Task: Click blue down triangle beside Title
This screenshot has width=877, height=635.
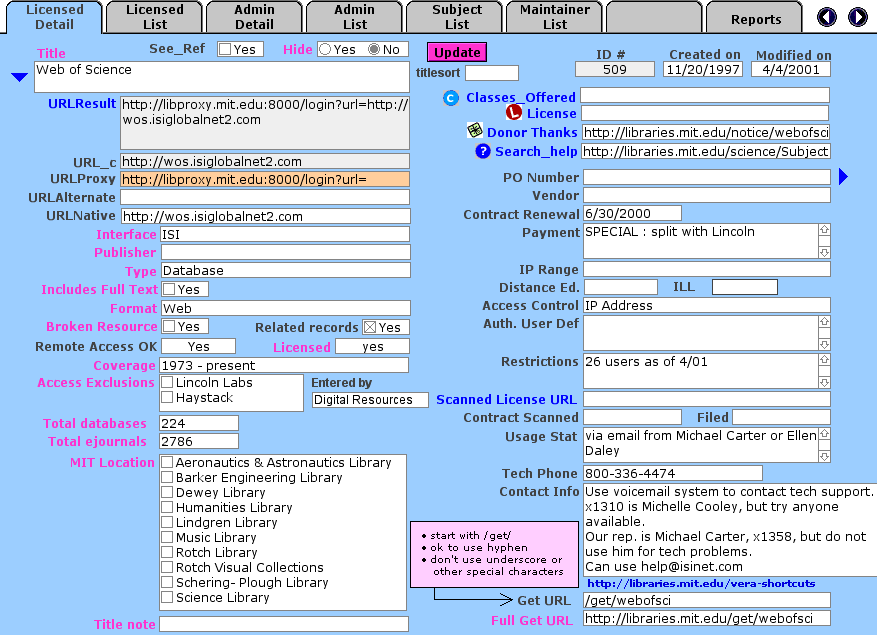Action: (x=17, y=77)
